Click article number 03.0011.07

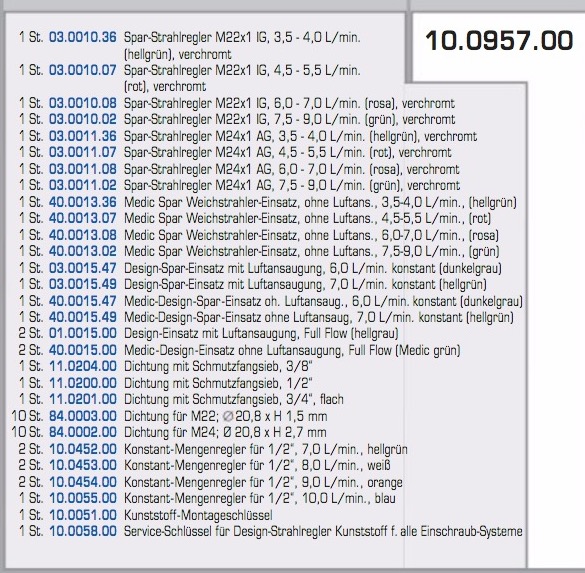82,152
